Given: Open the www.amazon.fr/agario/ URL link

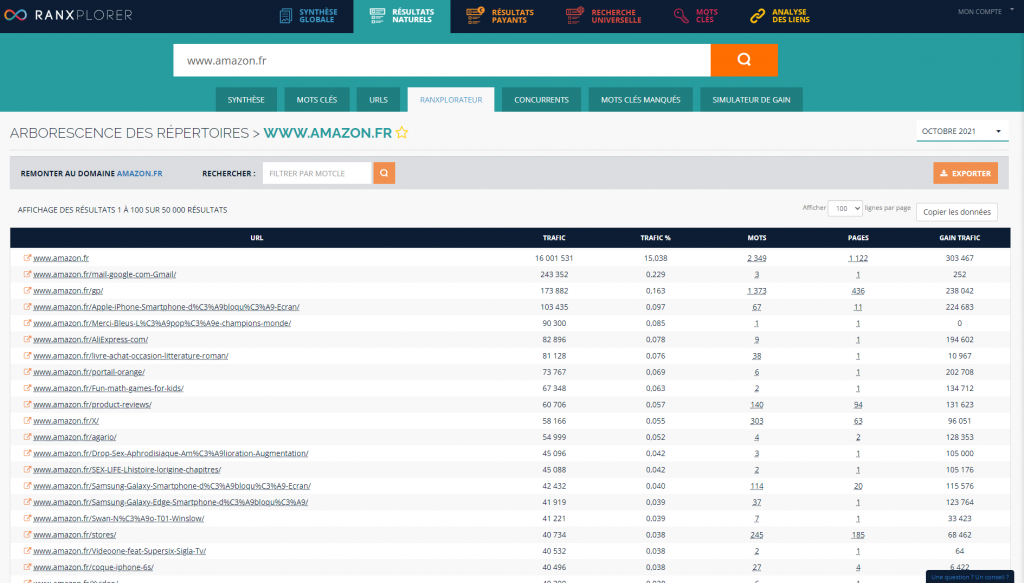Looking at the screenshot, I should tap(74, 437).
